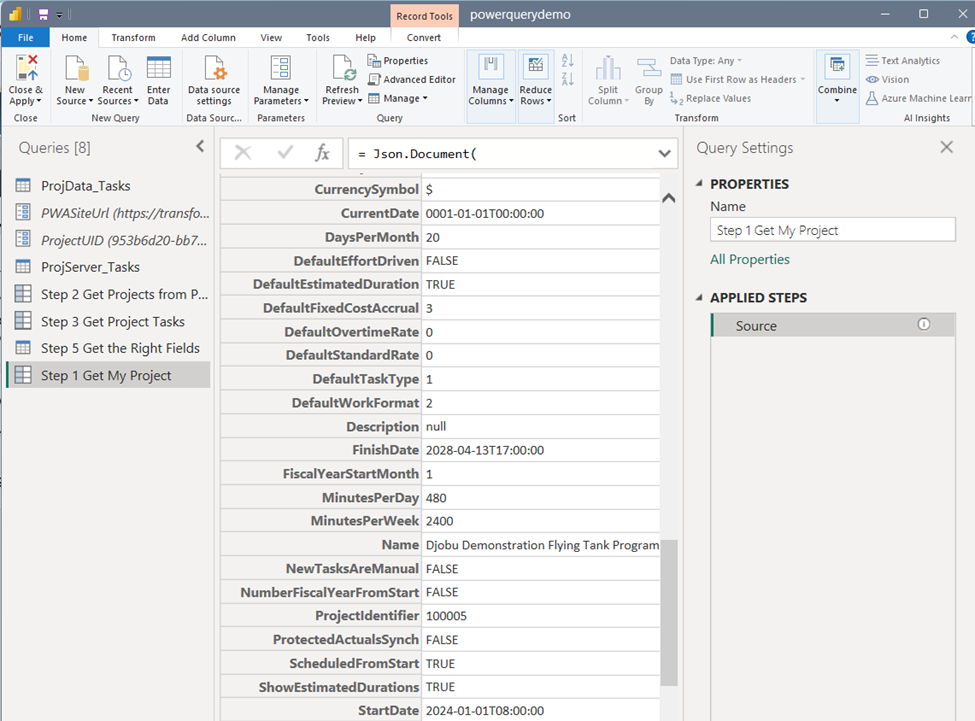Click Manage Parameters icon

tap(280, 68)
